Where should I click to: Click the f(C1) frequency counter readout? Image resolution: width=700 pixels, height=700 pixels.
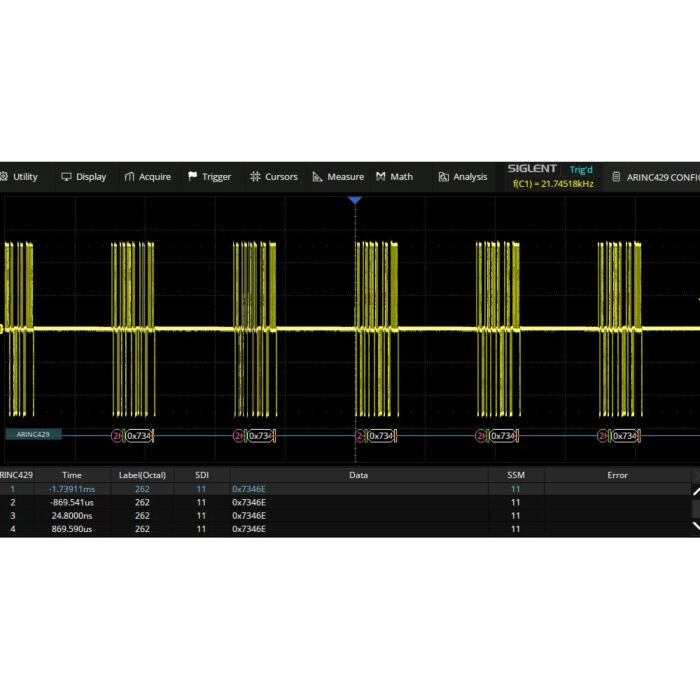(x=553, y=184)
